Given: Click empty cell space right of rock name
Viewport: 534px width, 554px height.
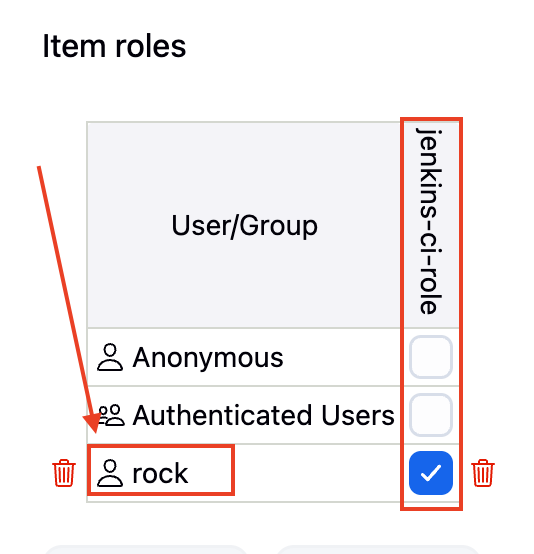Looking at the screenshot, I should (316, 473).
